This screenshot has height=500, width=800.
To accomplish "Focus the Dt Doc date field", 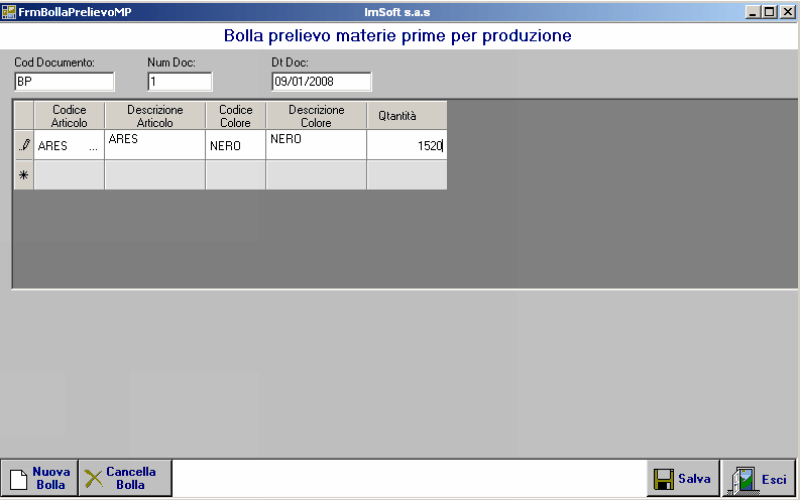I will tap(321, 82).
